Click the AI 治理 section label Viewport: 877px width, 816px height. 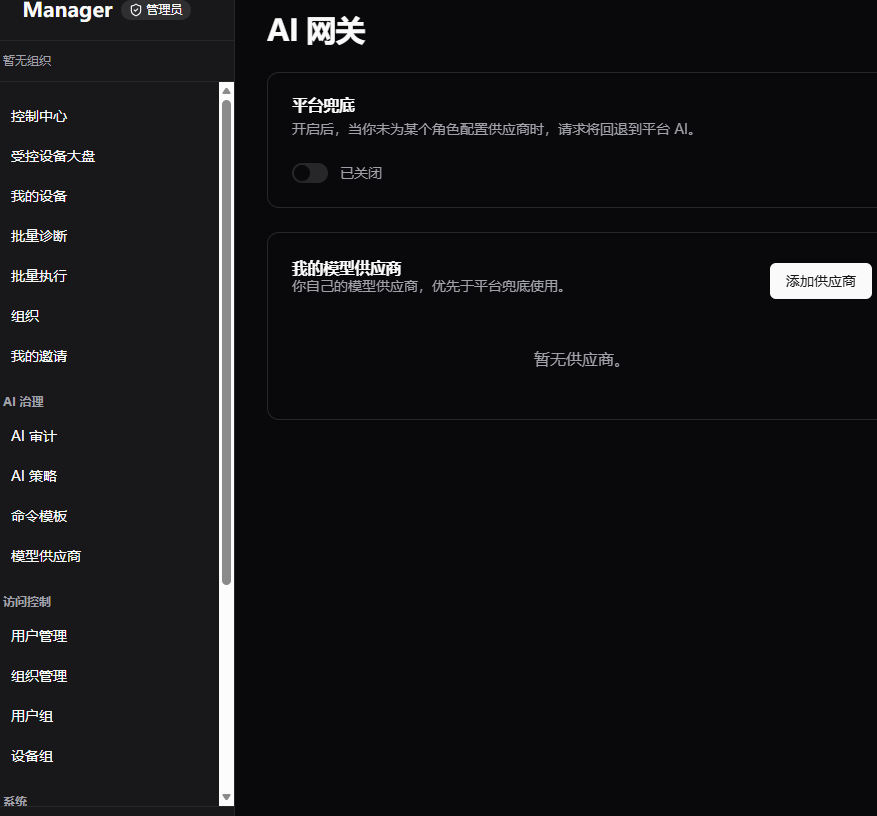point(23,402)
